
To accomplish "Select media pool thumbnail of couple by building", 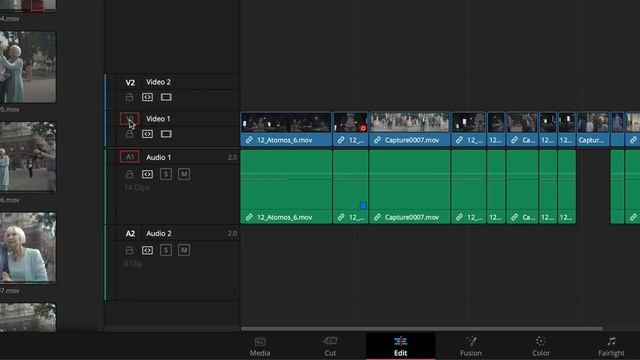I will click(28, 157).
